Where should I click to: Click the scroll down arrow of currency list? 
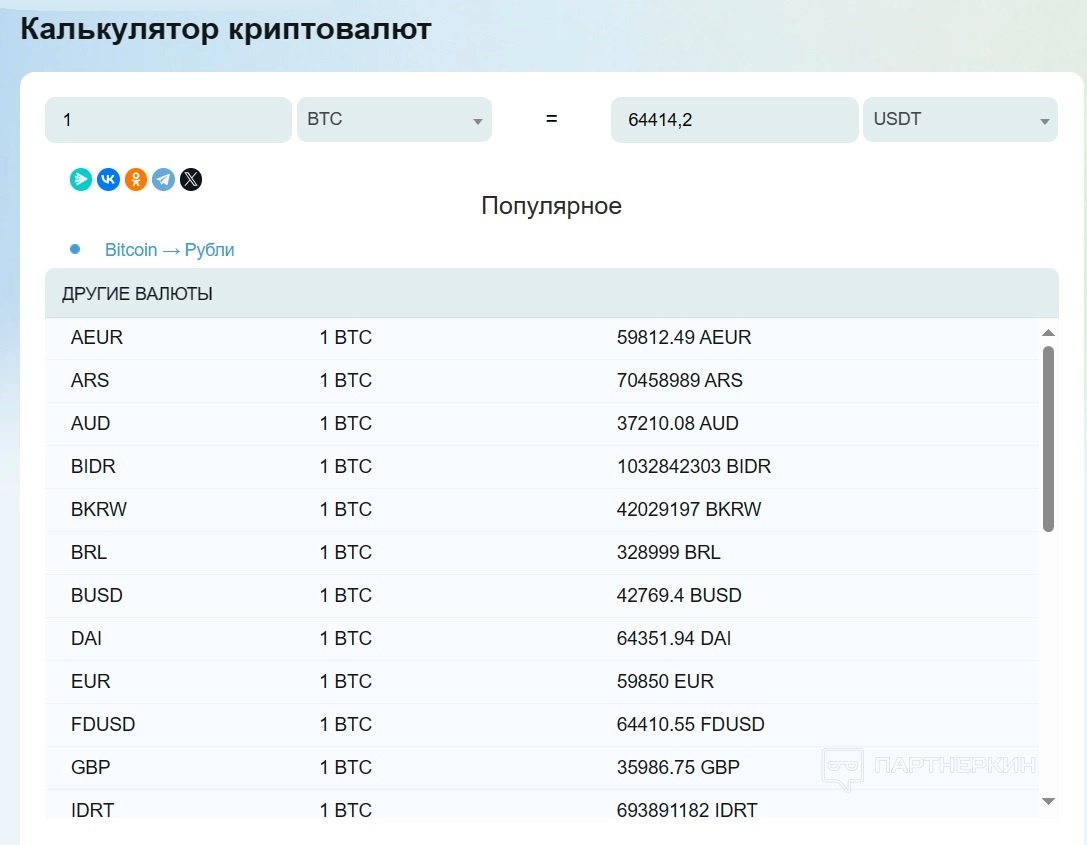point(1048,801)
